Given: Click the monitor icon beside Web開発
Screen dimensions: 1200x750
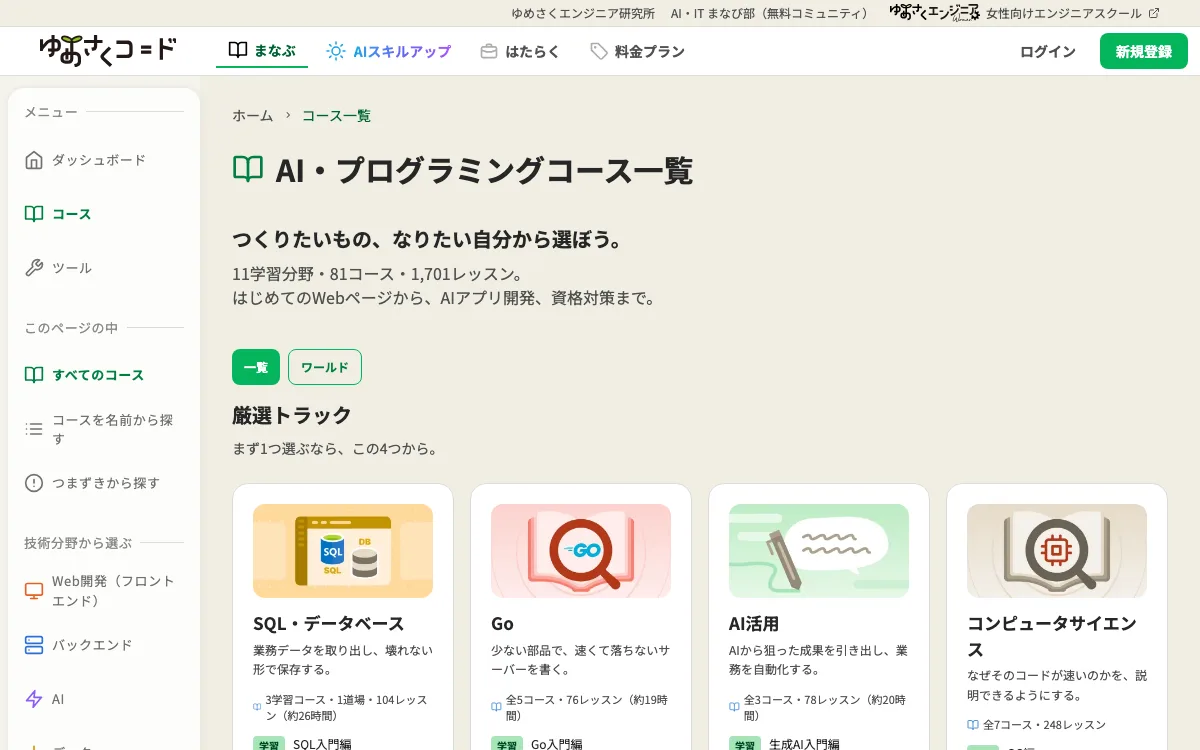Looking at the screenshot, I should point(34,591).
